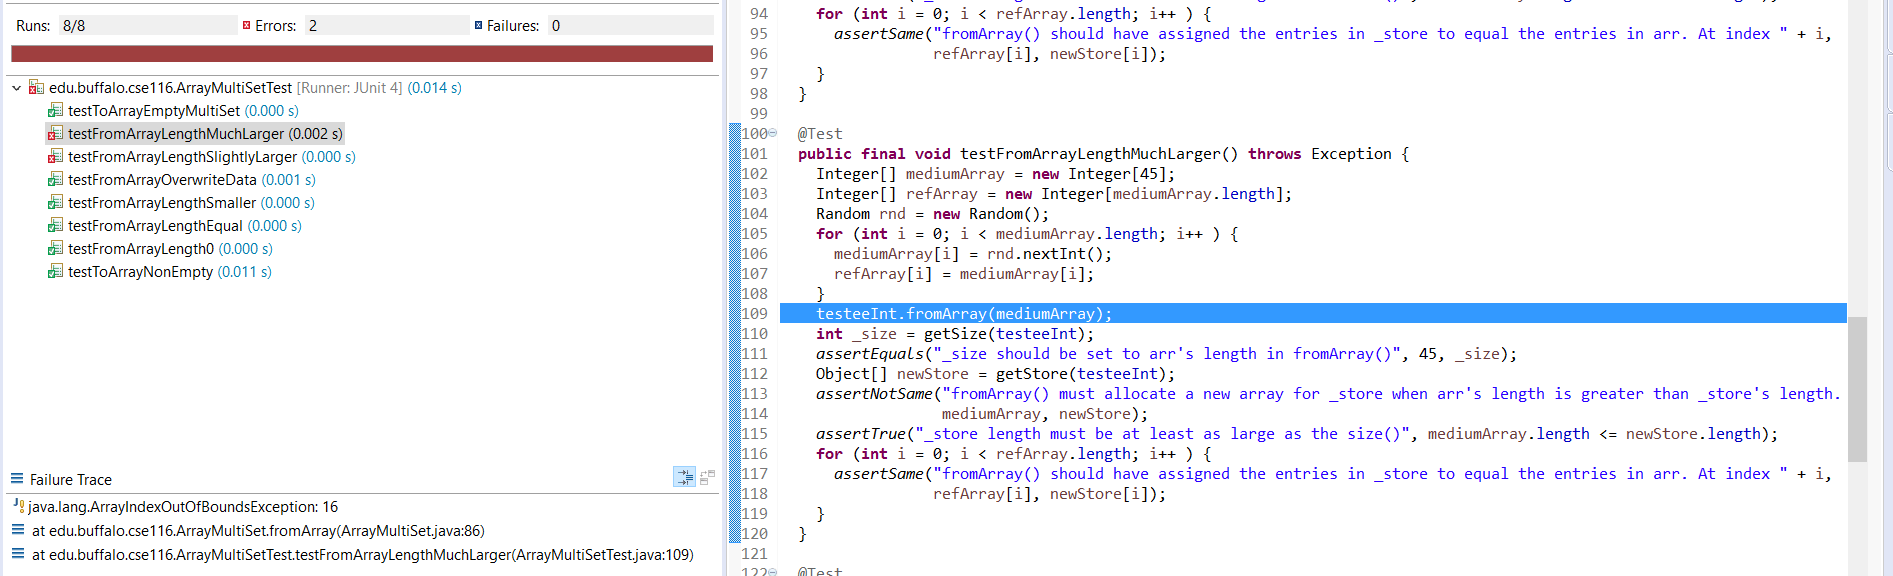The width and height of the screenshot is (1893, 576).
Task: Click the Failures count value 0
Action: (x=556, y=26)
